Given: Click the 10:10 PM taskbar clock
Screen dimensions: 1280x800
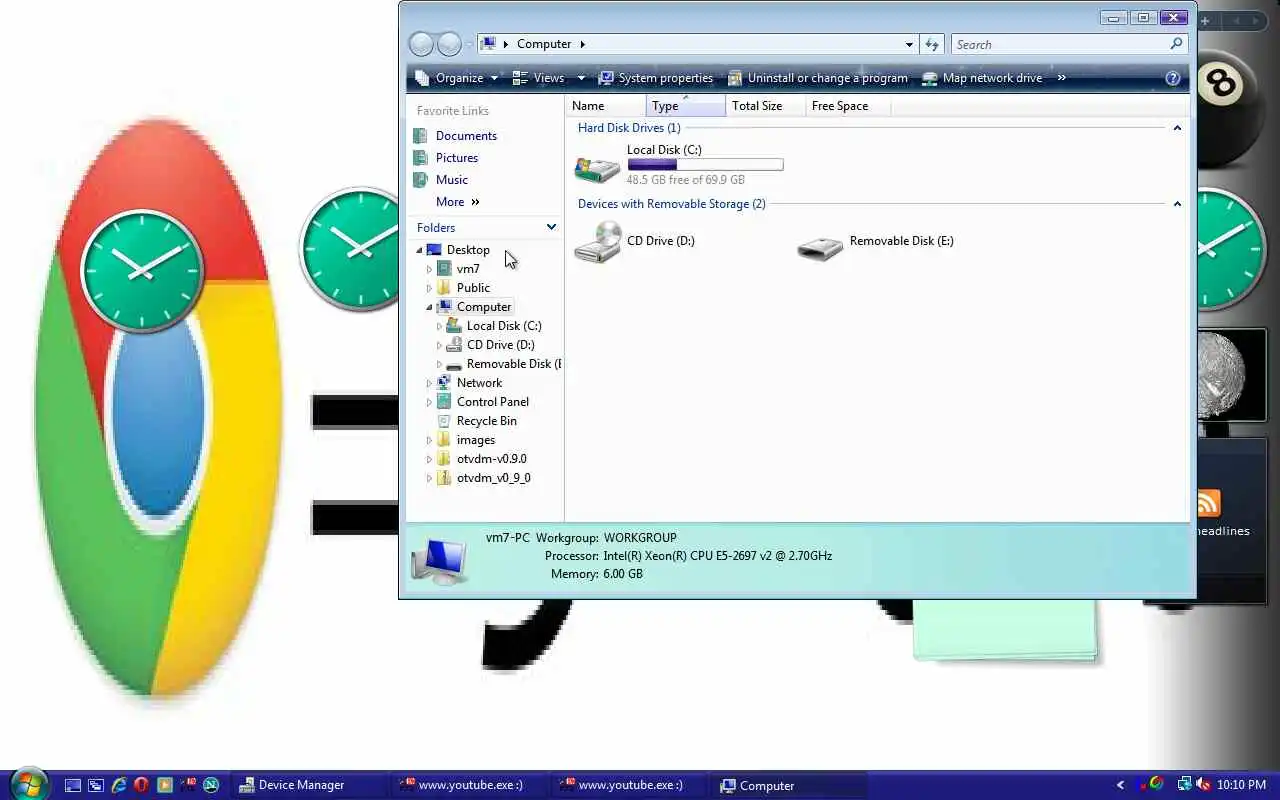Looking at the screenshot, I should click(x=1241, y=785).
